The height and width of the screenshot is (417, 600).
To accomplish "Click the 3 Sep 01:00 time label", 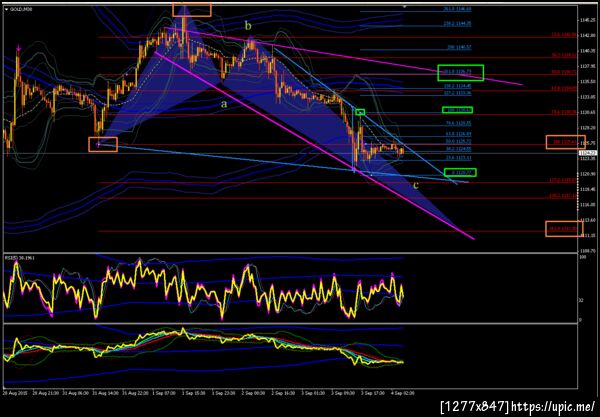I will pyautogui.click(x=315, y=393).
